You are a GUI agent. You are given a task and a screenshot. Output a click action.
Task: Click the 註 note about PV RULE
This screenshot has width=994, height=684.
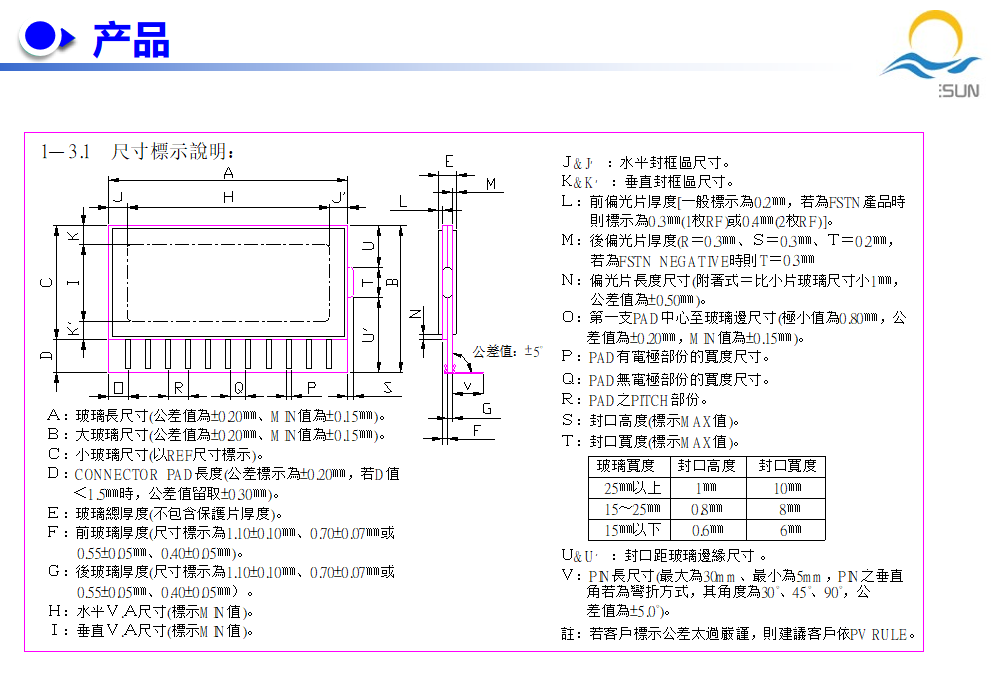[738, 634]
